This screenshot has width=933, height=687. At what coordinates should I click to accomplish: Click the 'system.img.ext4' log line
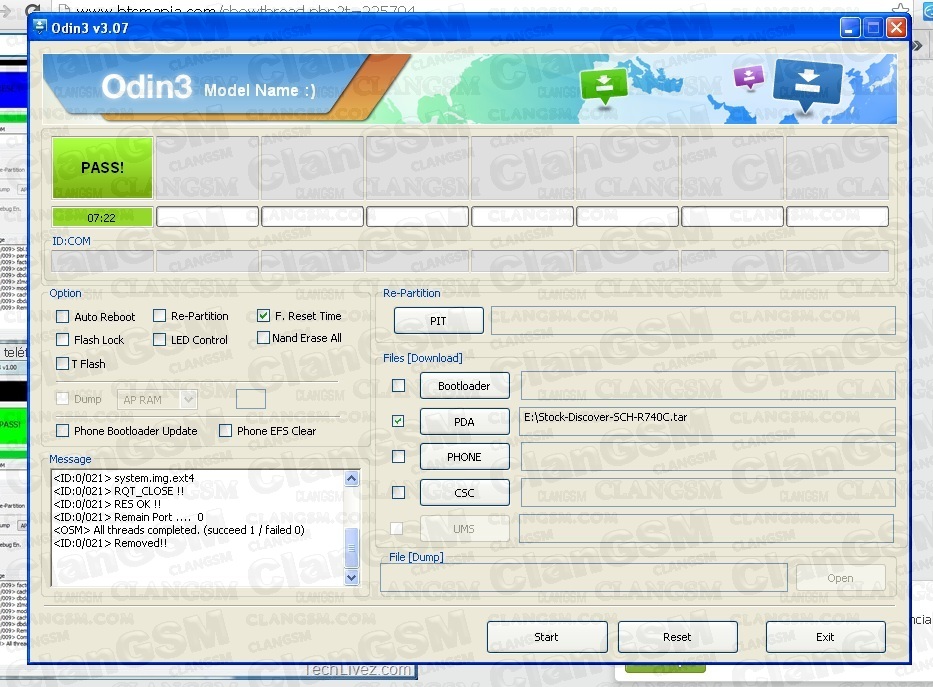(124, 478)
